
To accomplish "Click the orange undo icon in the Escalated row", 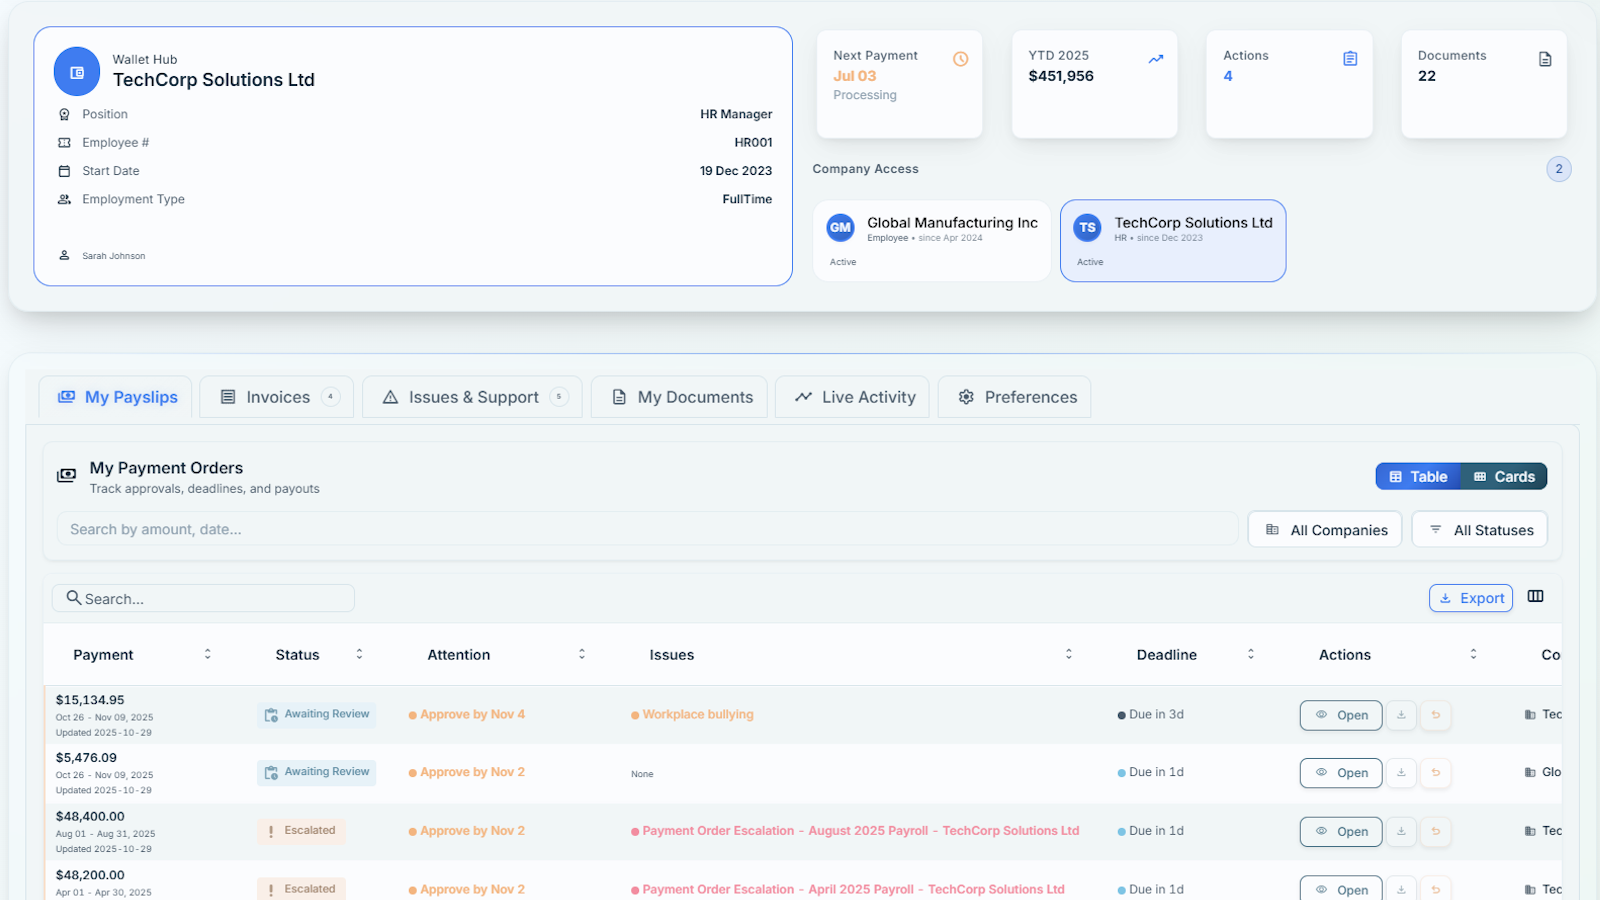I will (1437, 831).
